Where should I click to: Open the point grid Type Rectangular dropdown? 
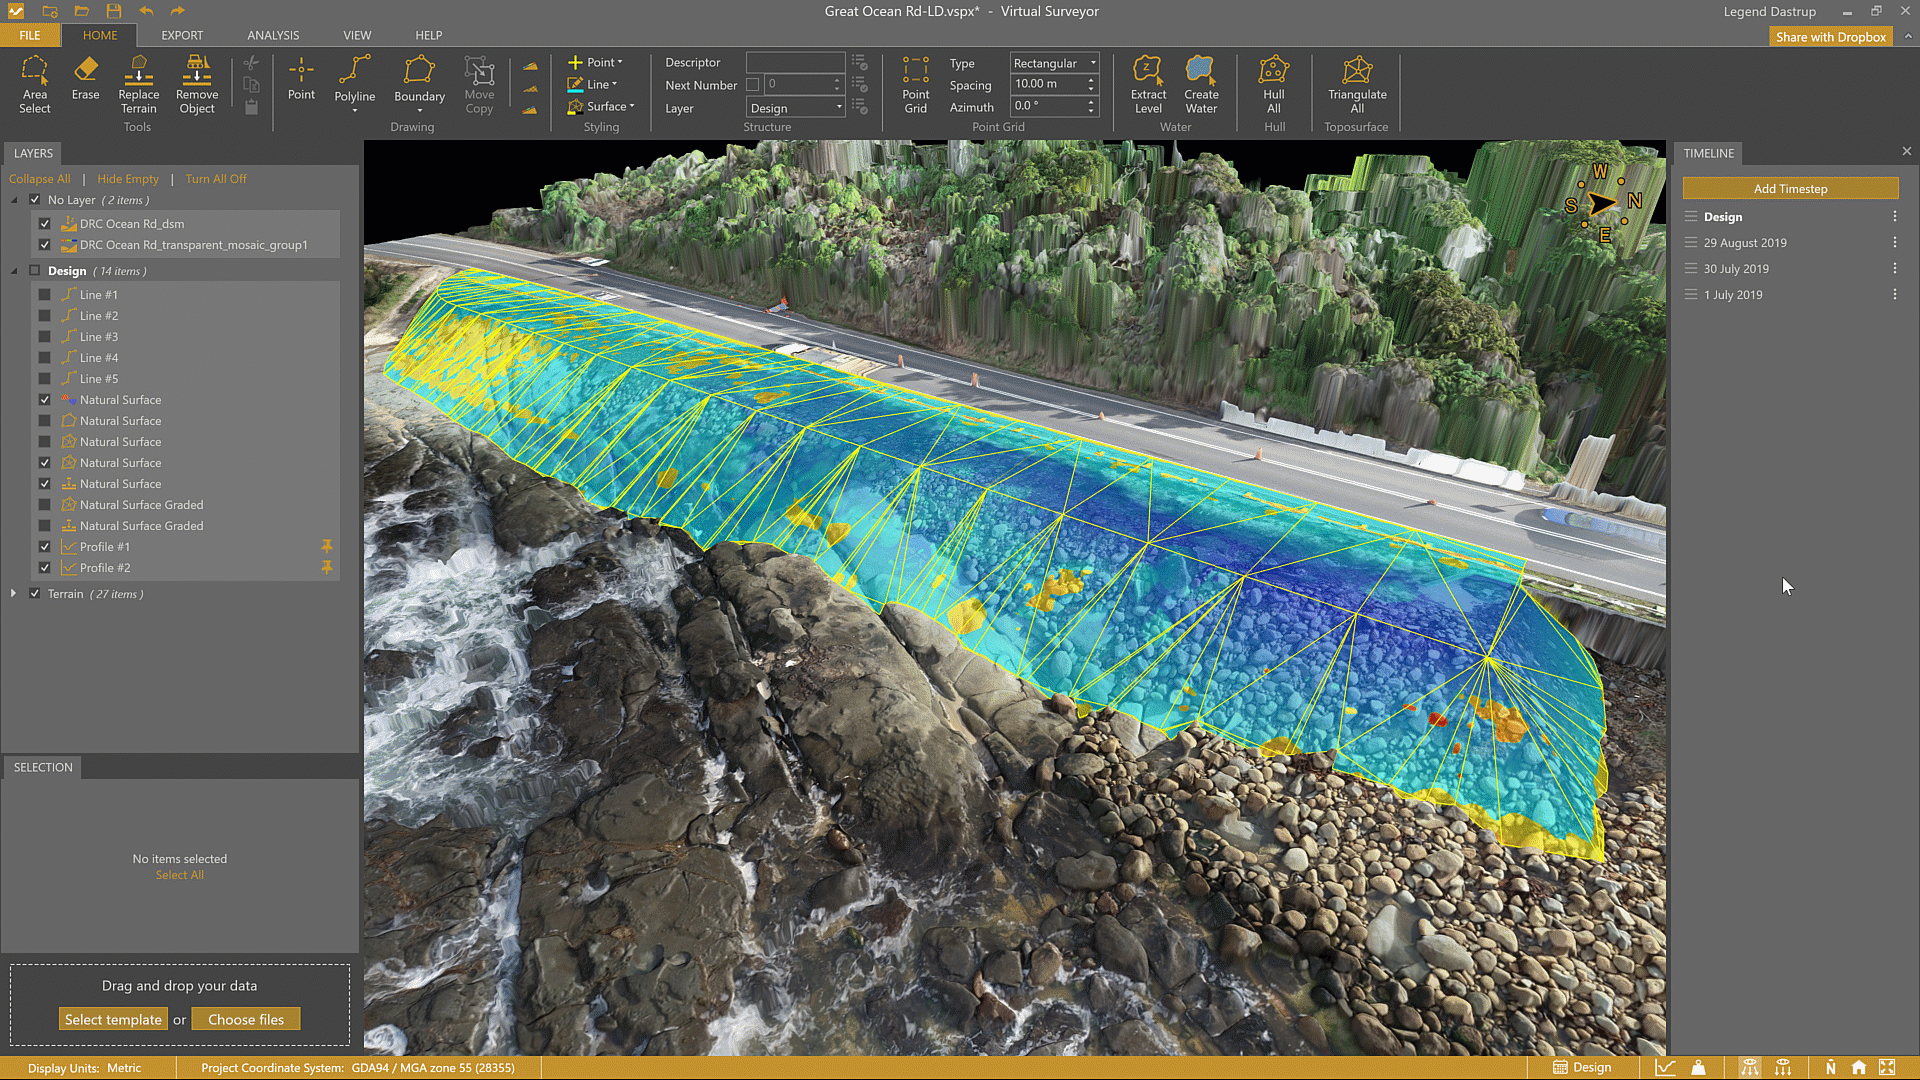tap(1055, 63)
